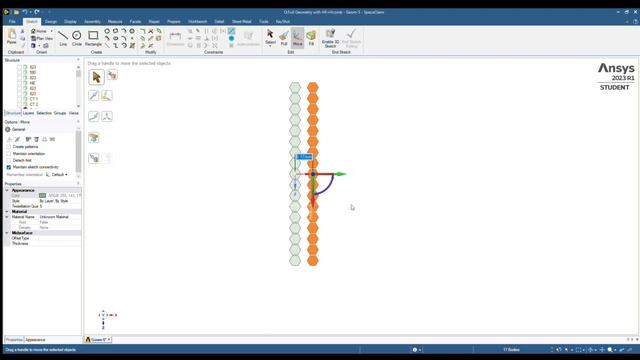
Task: Open the Selection panel tab
Action: coord(44,113)
